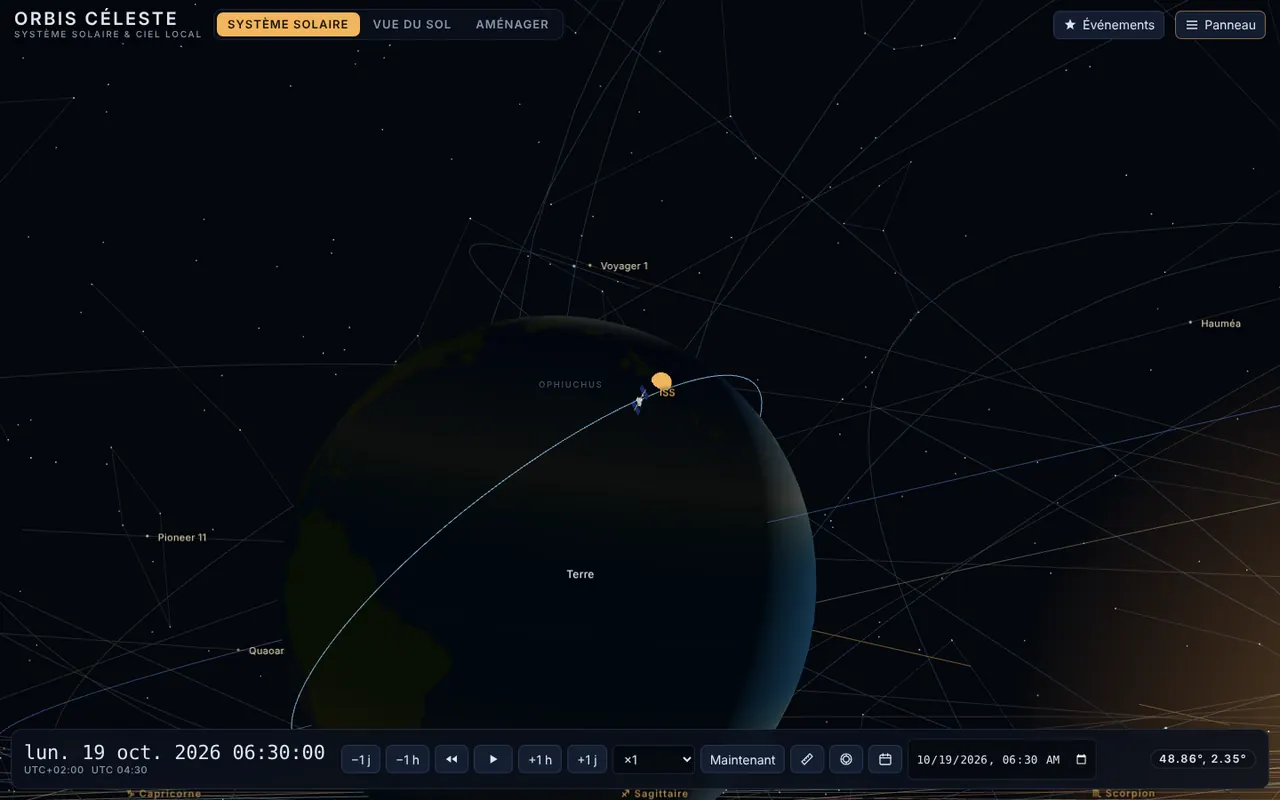Click the Orbis Céleste title
1280x800 pixels.
(x=96, y=18)
